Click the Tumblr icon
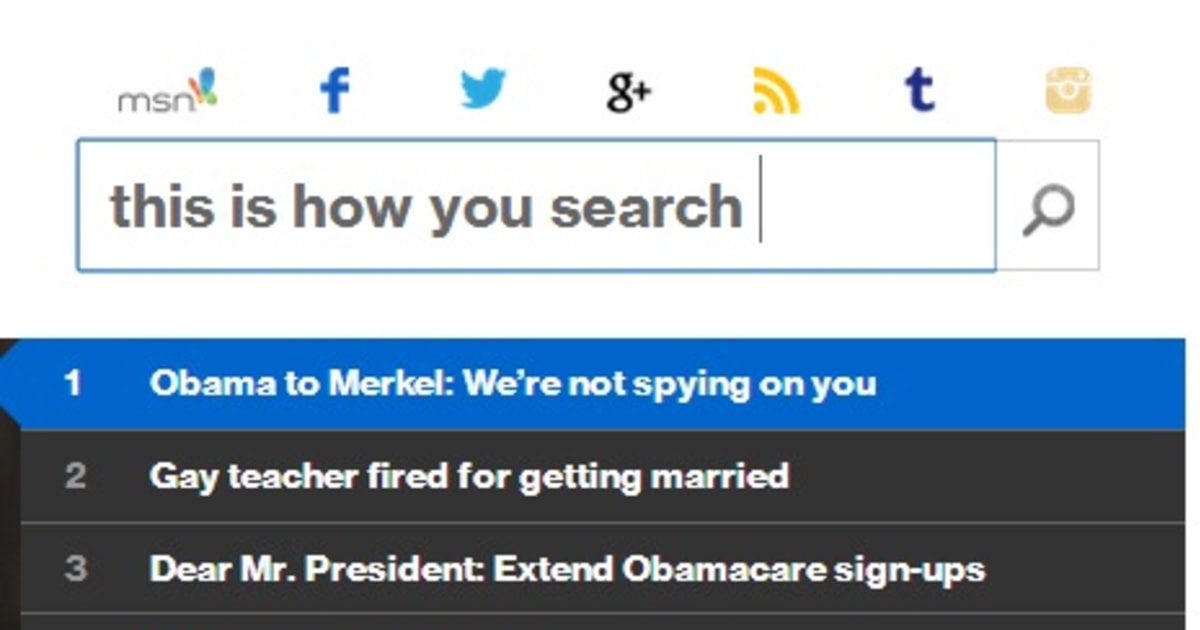The image size is (1200, 630). [920, 88]
